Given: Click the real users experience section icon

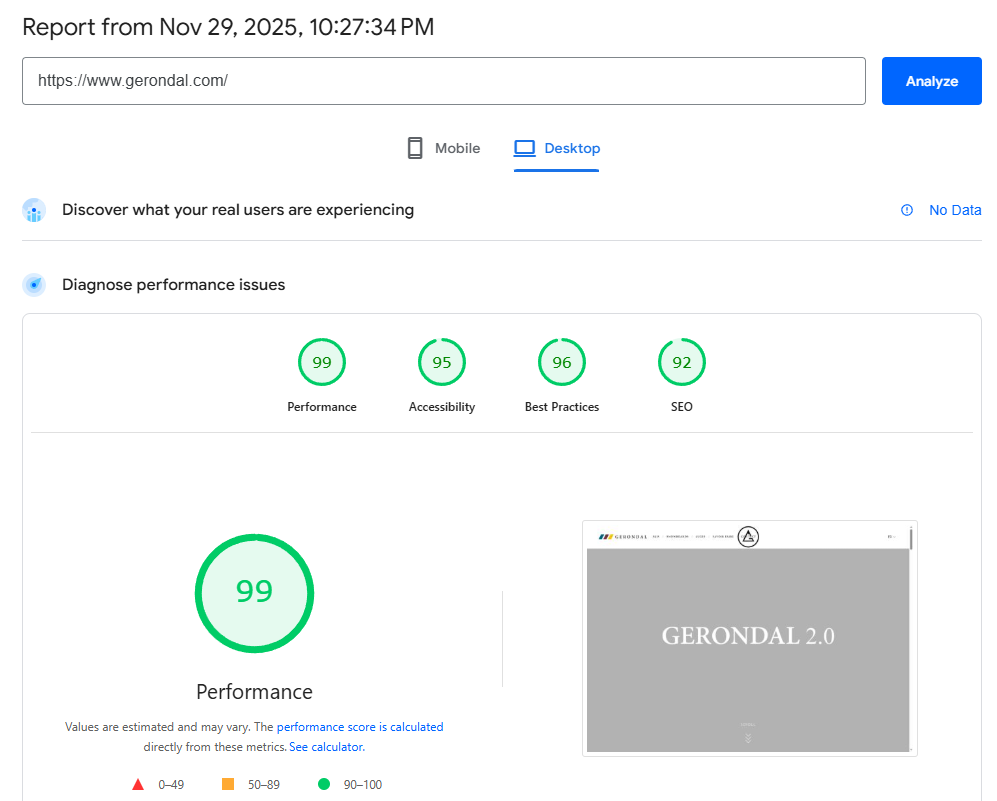Looking at the screenshot, I should [x=34, y=210].
